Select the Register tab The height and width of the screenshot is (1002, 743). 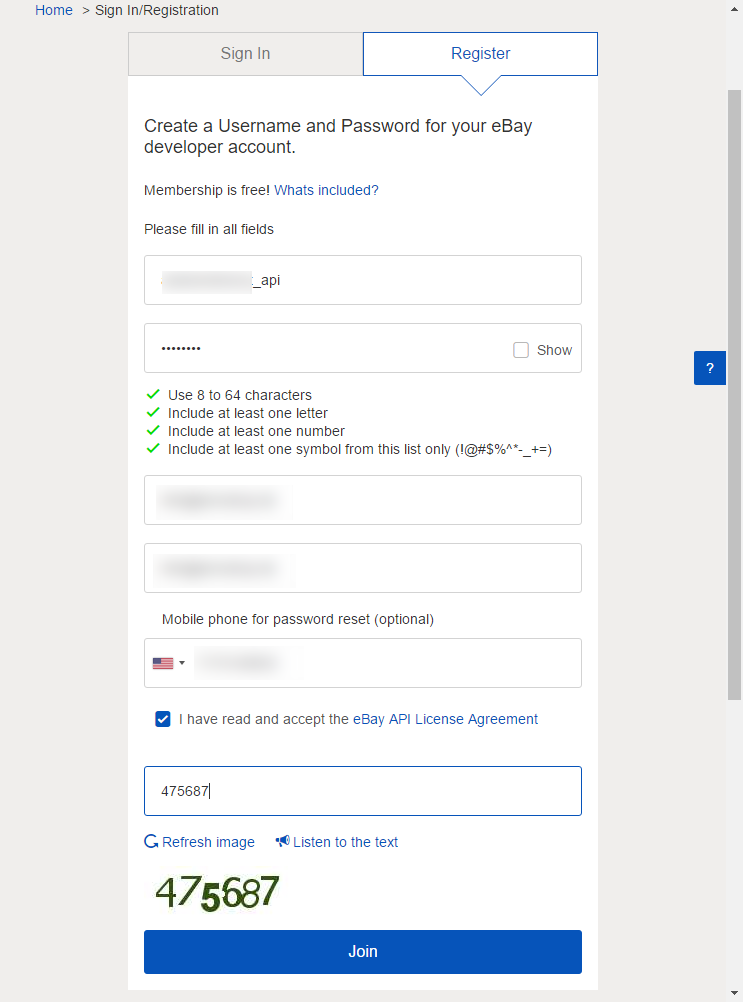coord(480,54)
